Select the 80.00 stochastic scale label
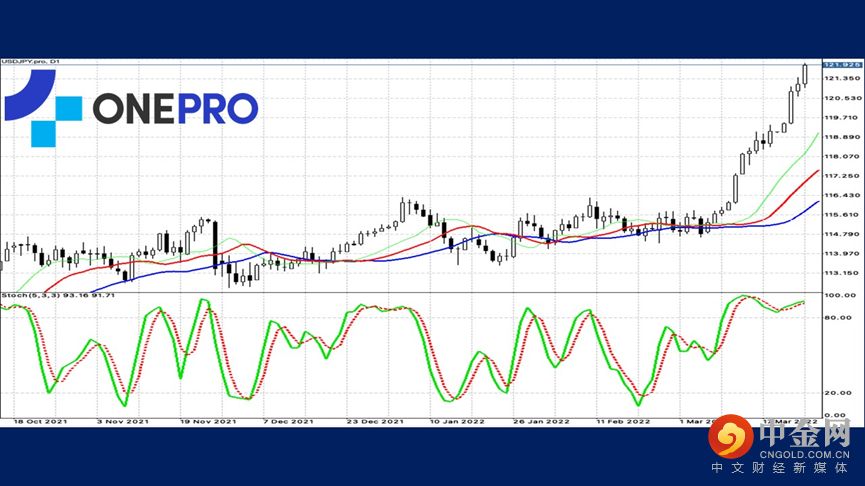The width and height of the screenshot is (865, 486). coord(838,317)
